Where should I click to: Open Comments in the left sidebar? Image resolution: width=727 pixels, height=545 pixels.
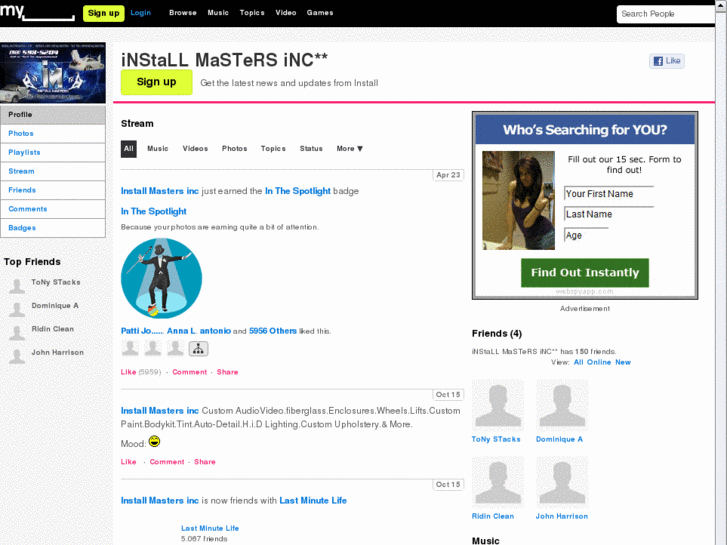point(53,209)
